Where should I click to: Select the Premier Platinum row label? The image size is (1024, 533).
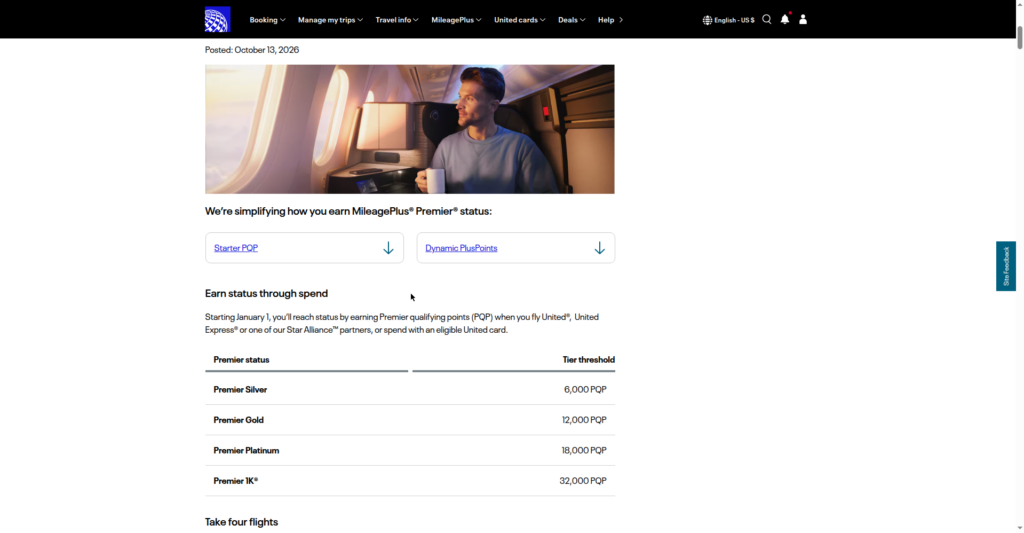246,451
